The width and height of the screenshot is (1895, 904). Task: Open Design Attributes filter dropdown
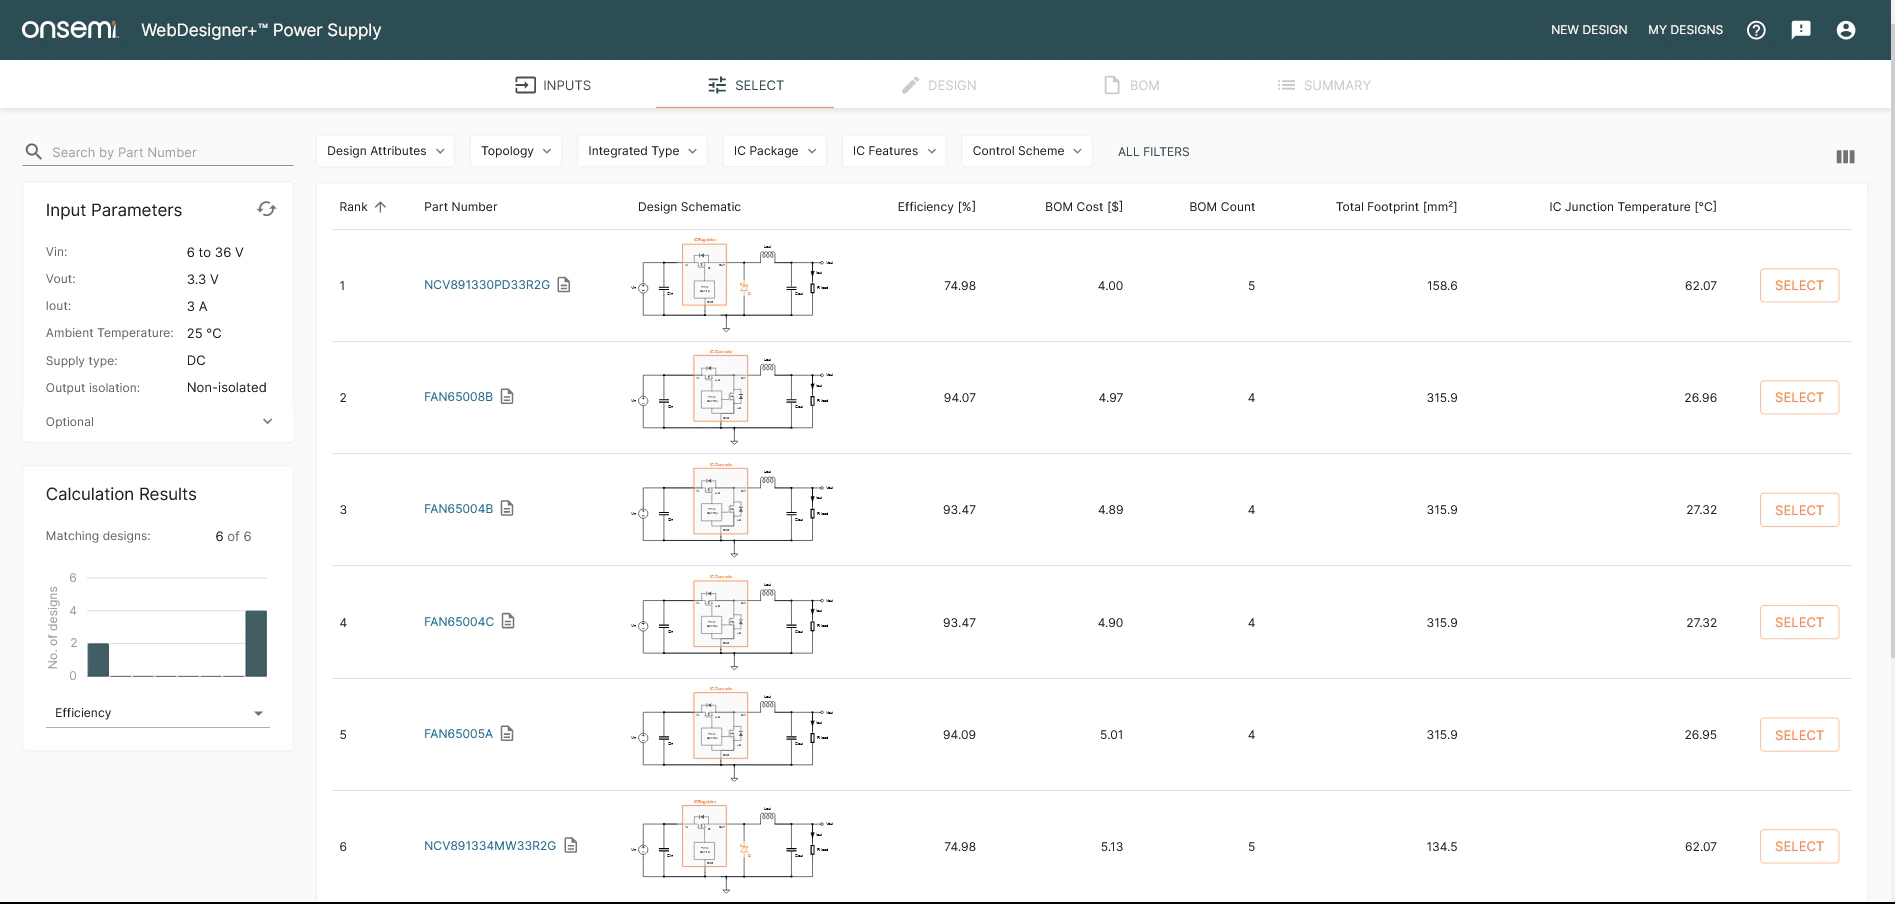click(386, 151)
